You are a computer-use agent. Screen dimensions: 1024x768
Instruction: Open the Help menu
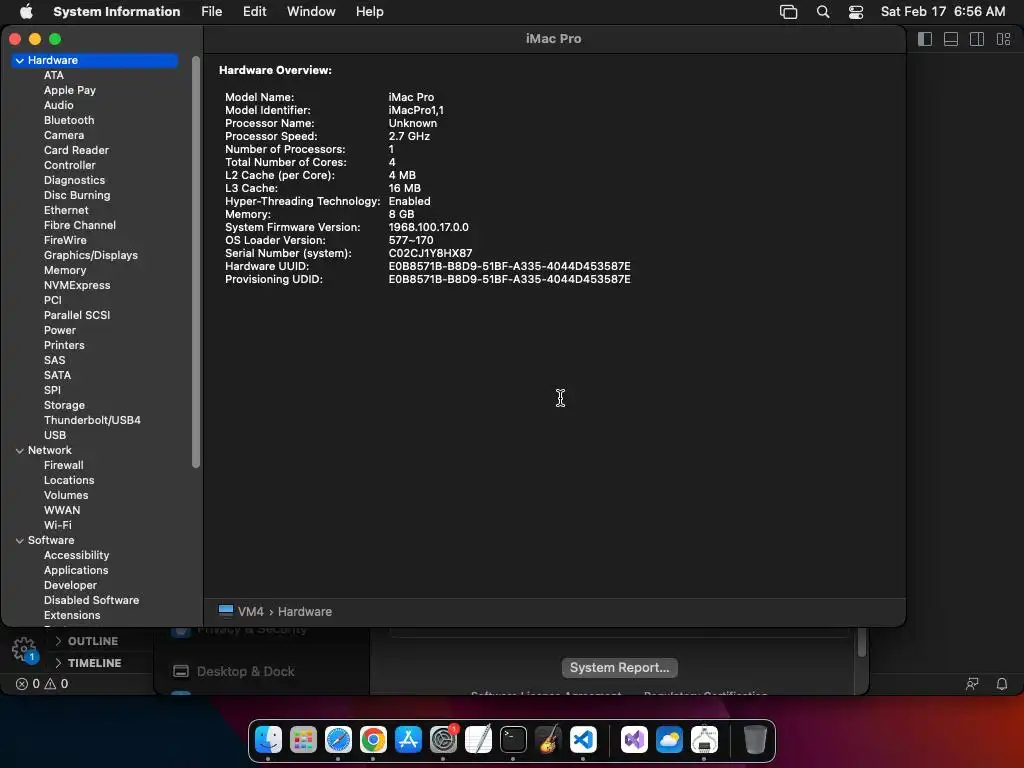click(x=370, y=12)
